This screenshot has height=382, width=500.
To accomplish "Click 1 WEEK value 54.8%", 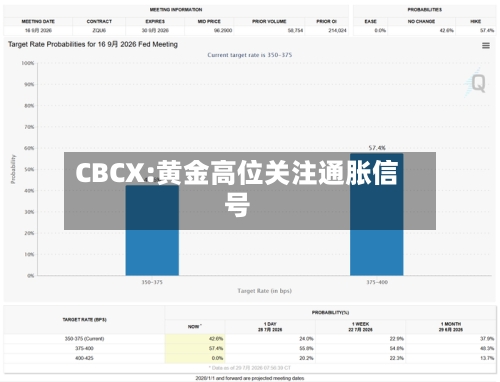I will point(397,348).
